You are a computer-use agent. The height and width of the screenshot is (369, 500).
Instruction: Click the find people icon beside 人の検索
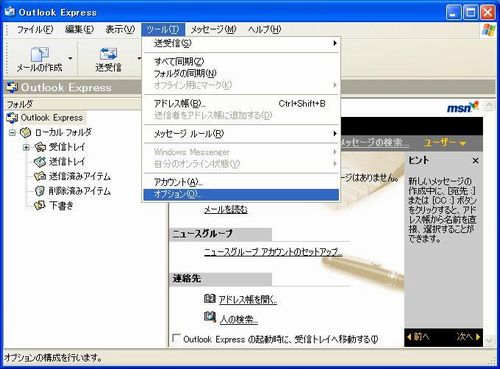(210, 317)
